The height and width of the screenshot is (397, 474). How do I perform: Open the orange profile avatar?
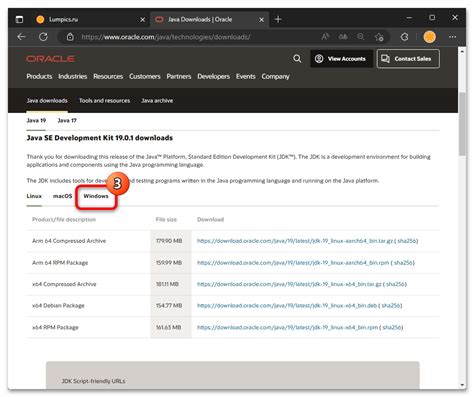point(429,37)
